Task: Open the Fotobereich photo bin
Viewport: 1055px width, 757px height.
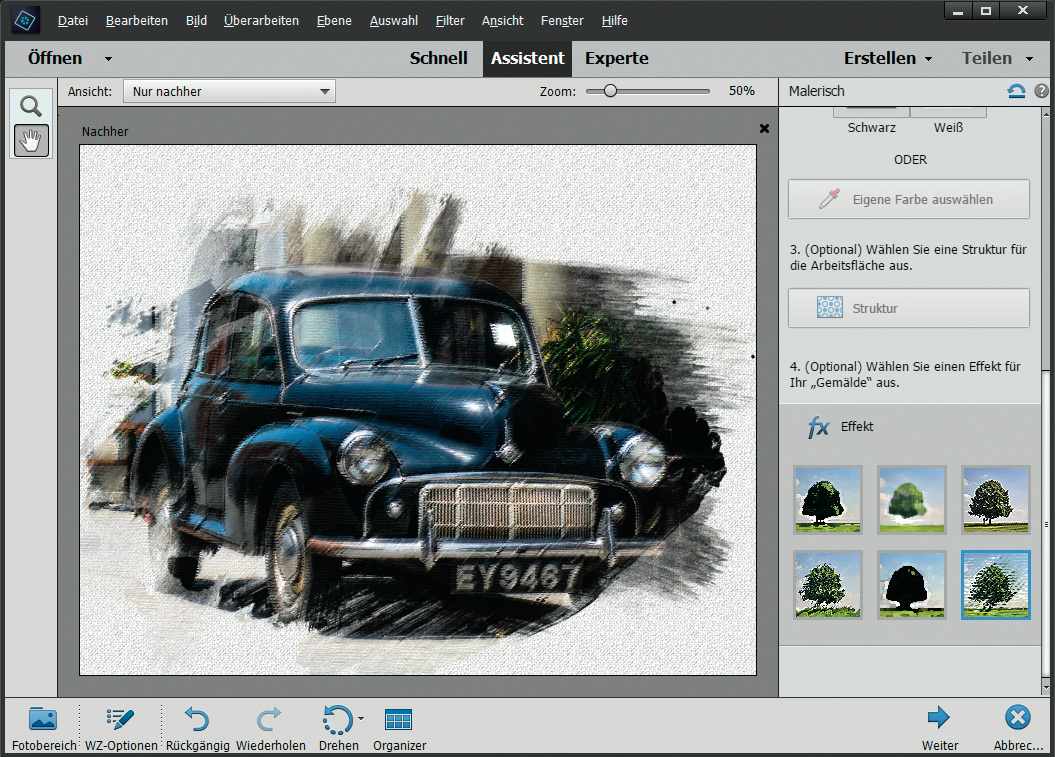Action: pos(43,719)
